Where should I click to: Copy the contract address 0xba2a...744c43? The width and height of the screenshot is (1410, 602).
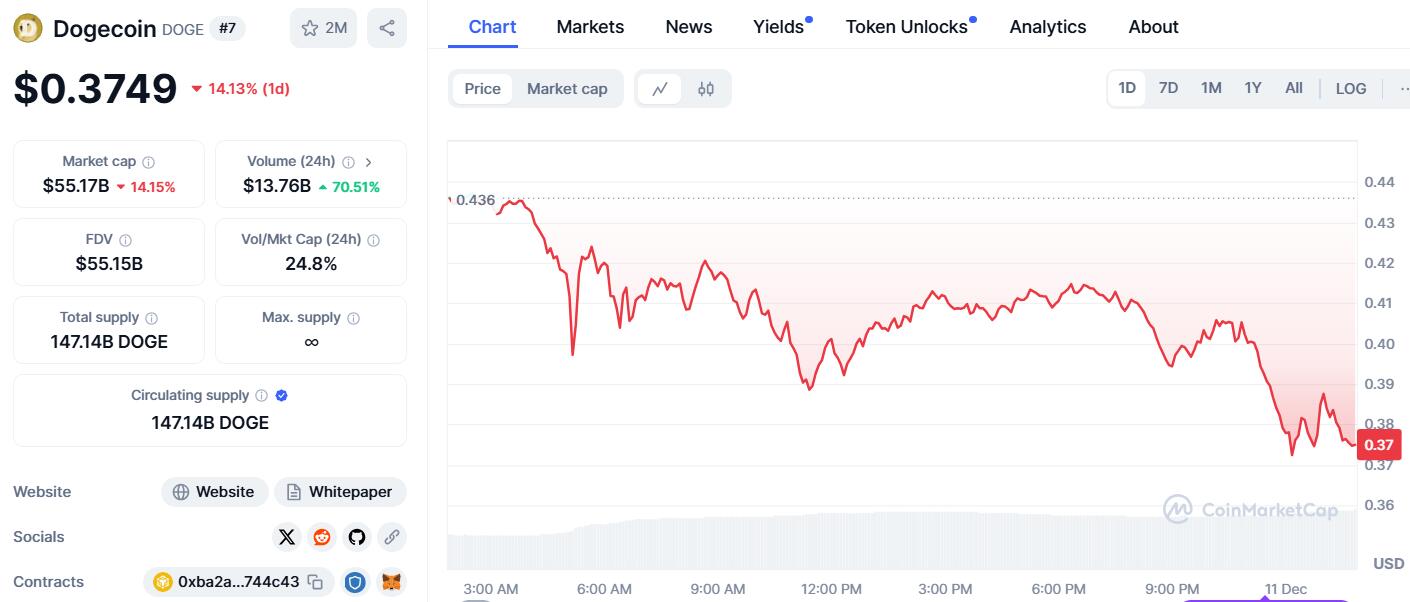pyautogui.click(x=315, y=582)
